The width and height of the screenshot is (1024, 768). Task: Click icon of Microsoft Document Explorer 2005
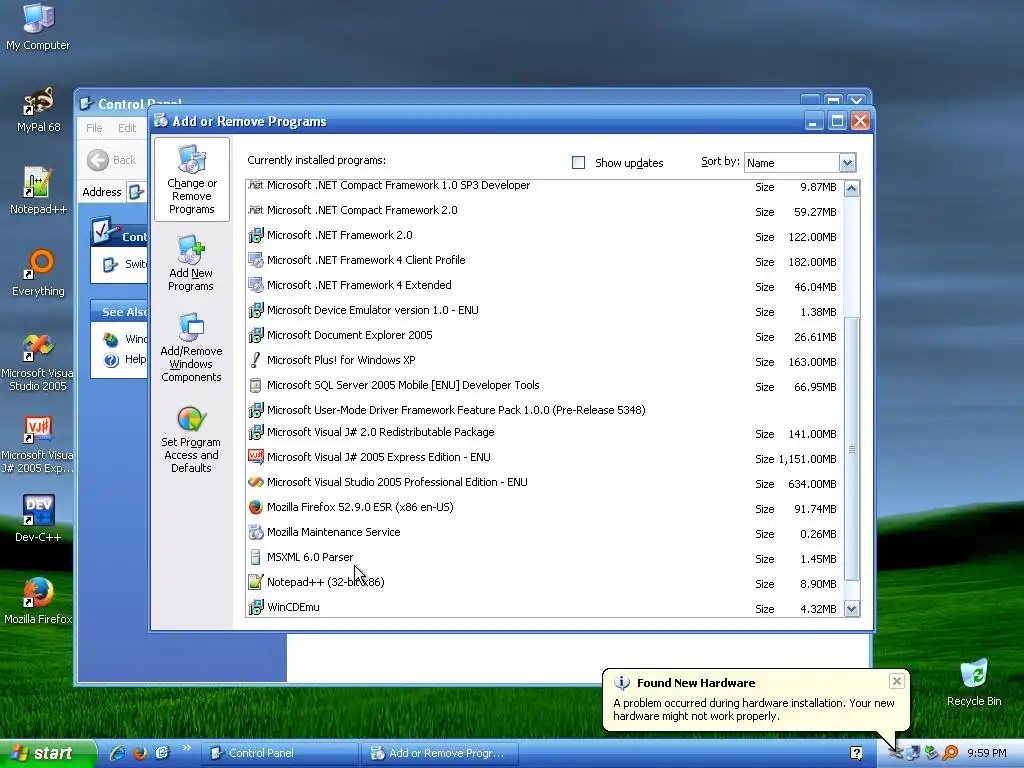click(x=255, y=335)
